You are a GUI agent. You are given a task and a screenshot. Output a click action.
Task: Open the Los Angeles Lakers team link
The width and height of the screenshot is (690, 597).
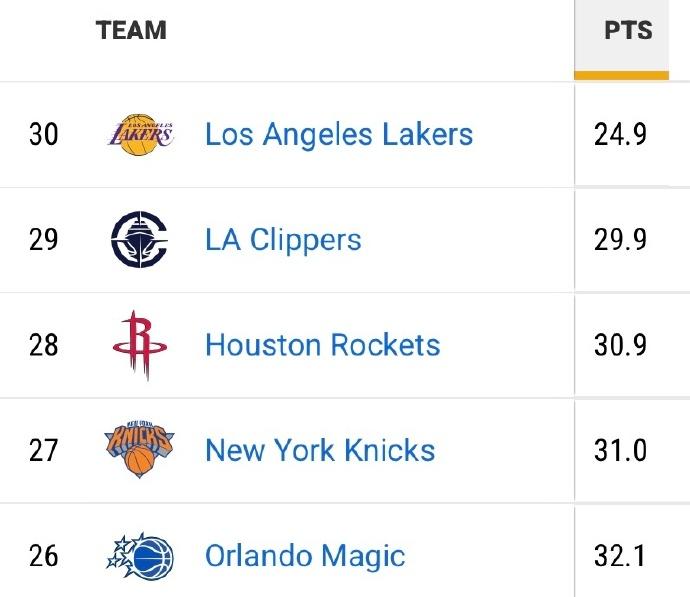(339, 134)
